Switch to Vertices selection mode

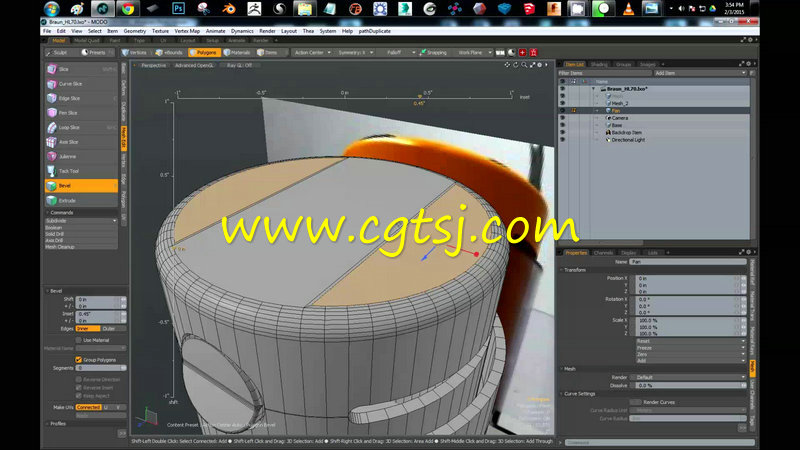click(x=135, y=53)
